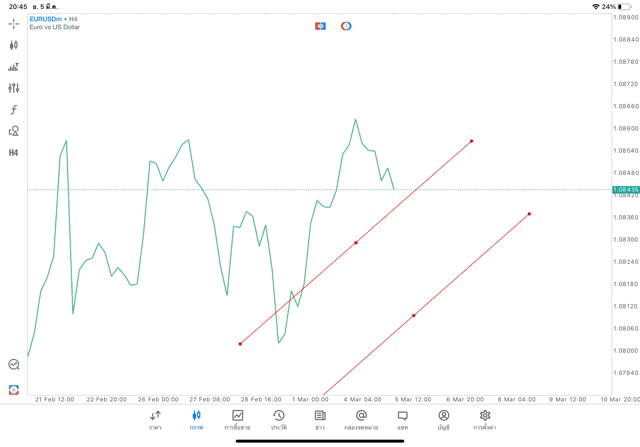640x447 pixels.
Task: Open the กล่องจดหมาย mailbox tab
Action: click(361, 420)
